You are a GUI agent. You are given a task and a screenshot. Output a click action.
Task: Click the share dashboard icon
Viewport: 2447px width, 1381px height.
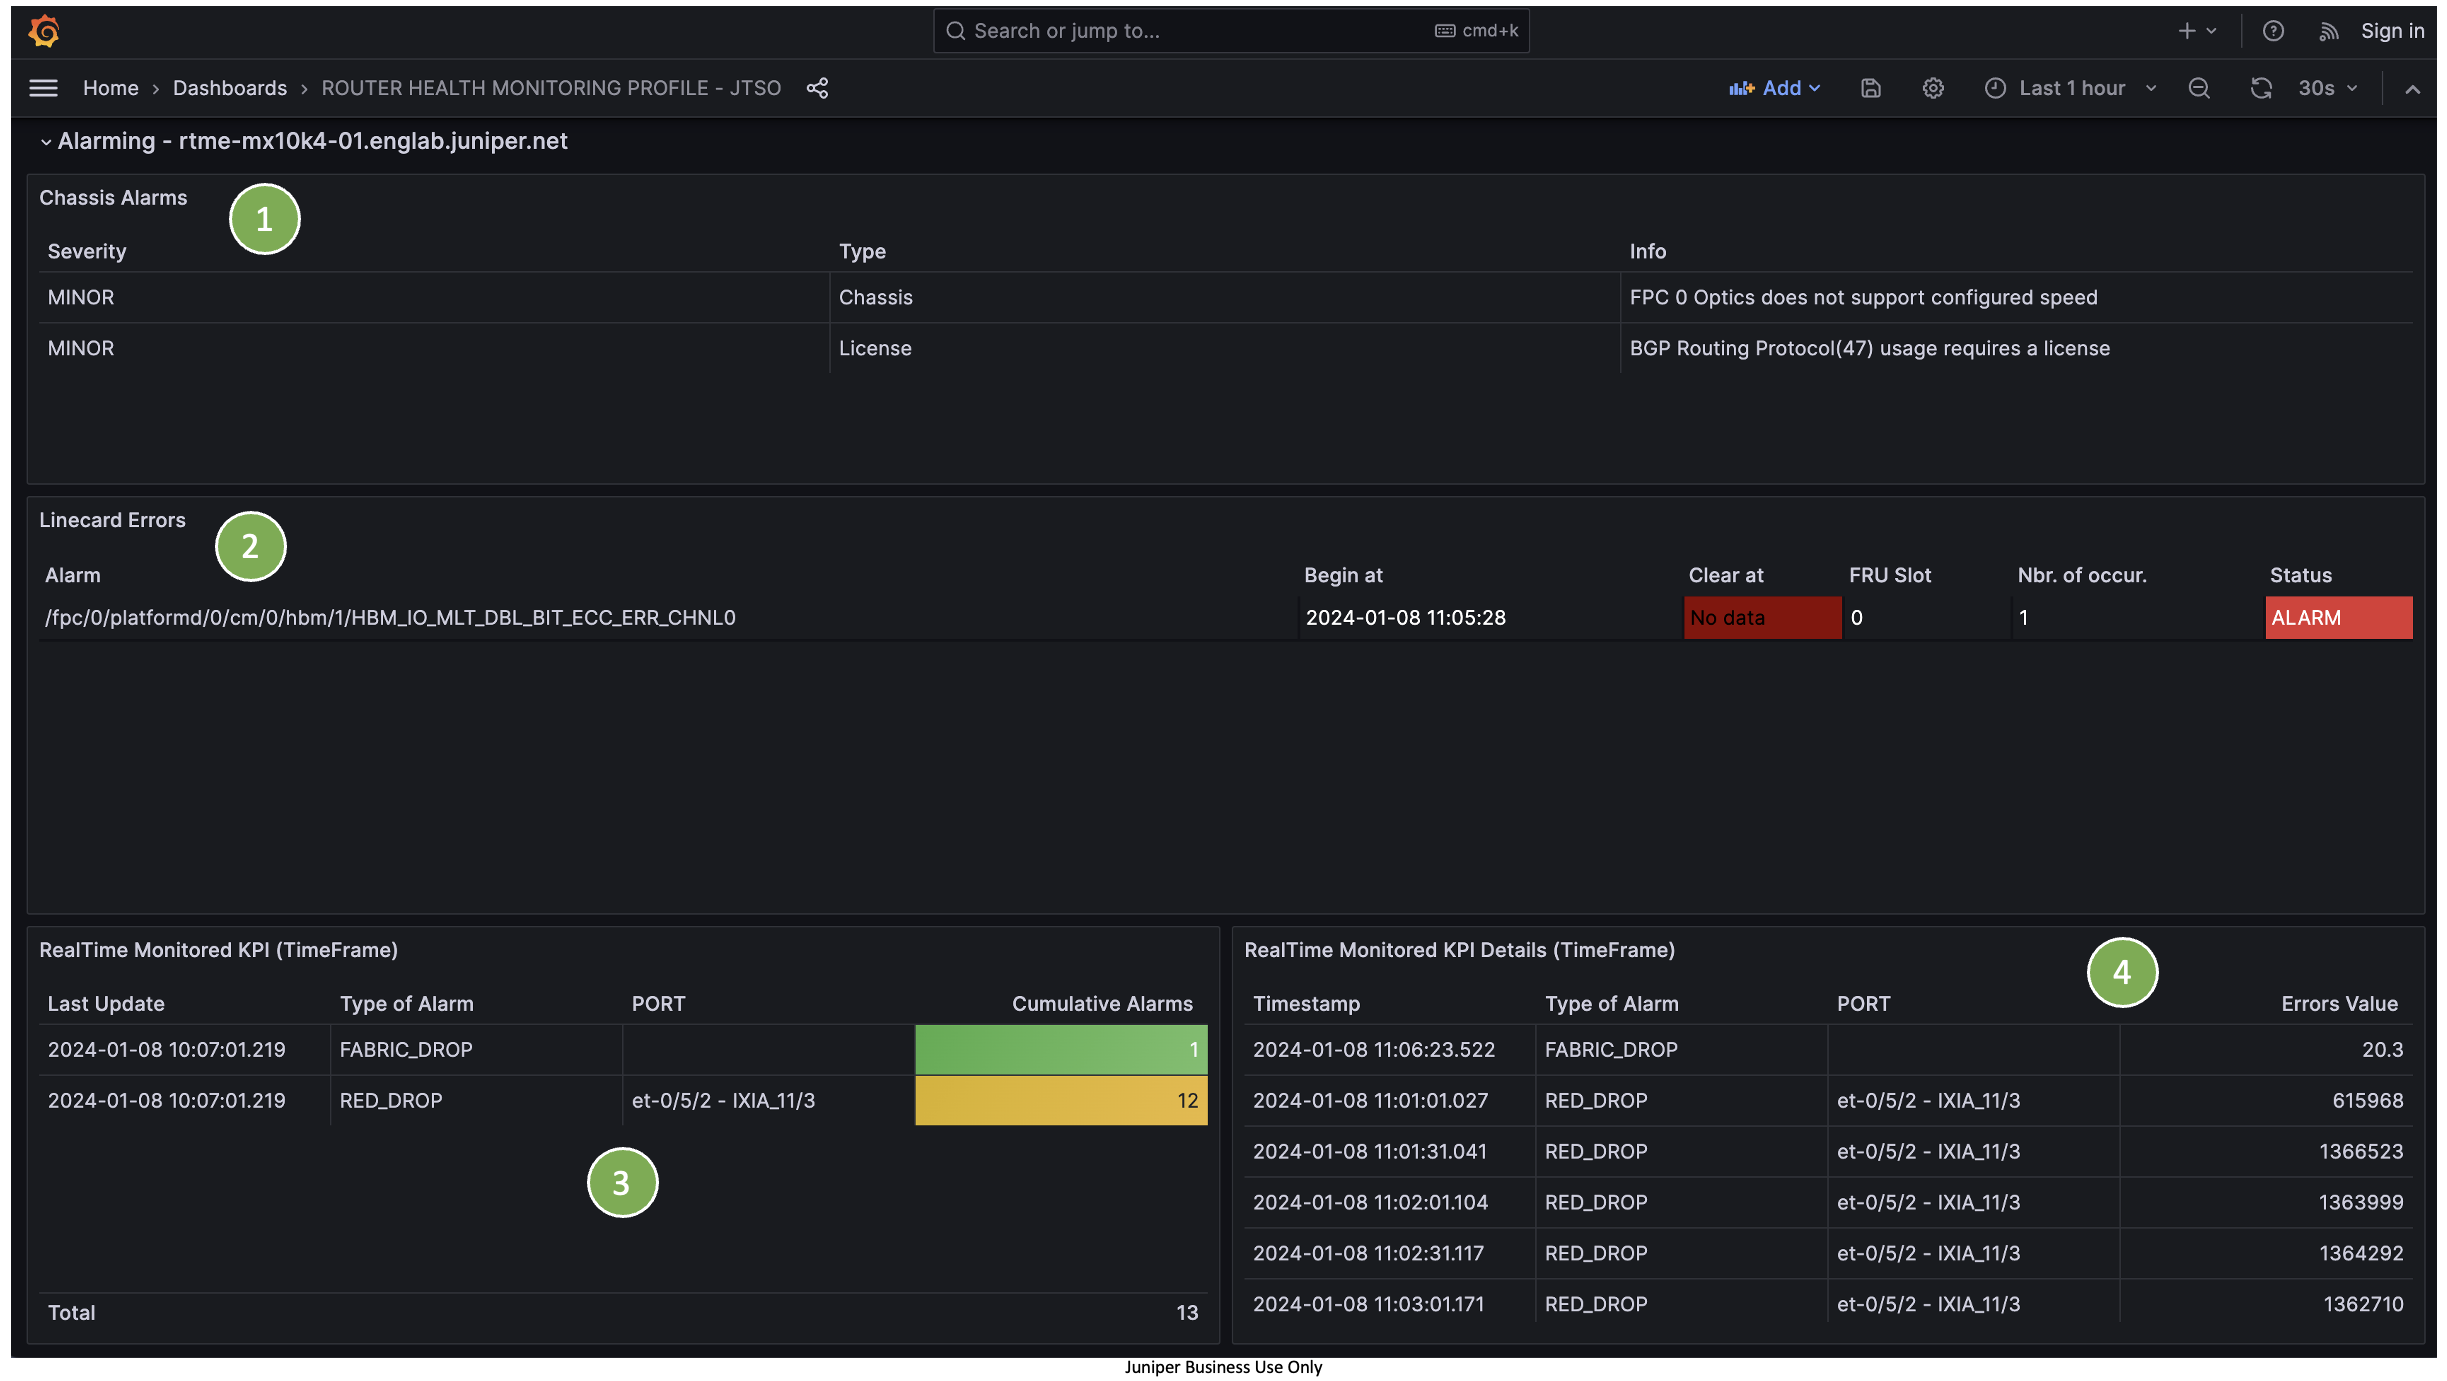[817, 88]
